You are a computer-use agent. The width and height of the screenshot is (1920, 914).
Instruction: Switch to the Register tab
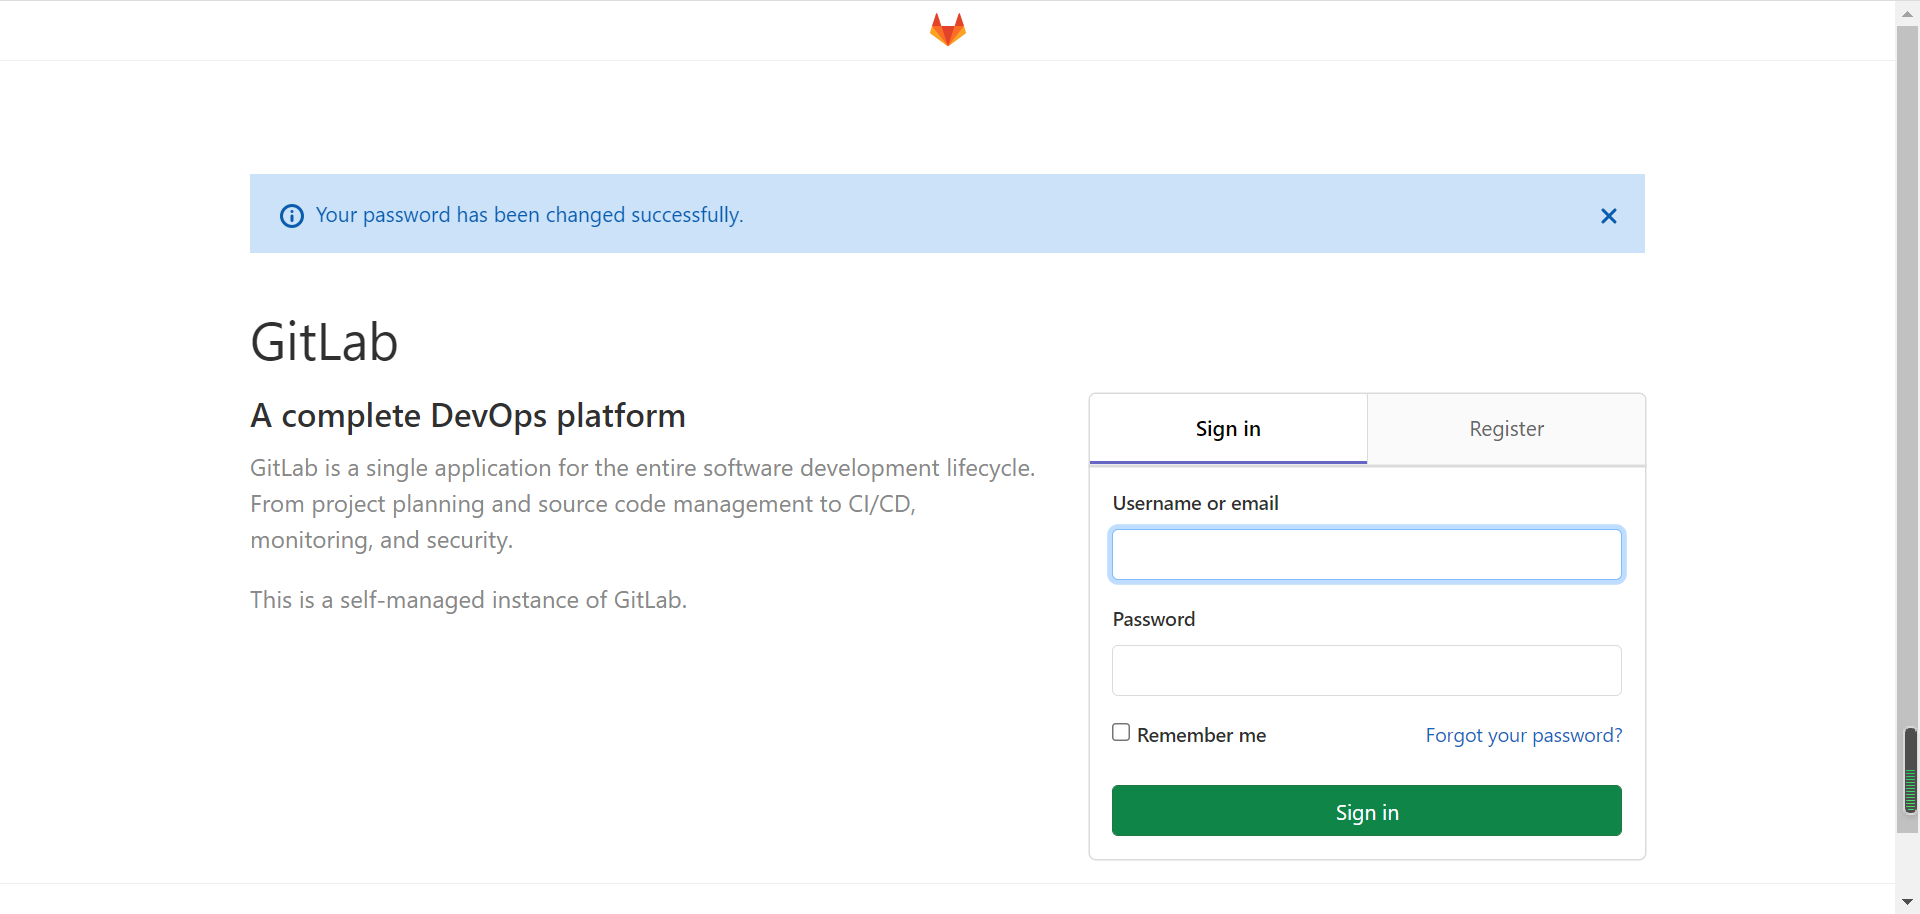[x=1506, y=429]
